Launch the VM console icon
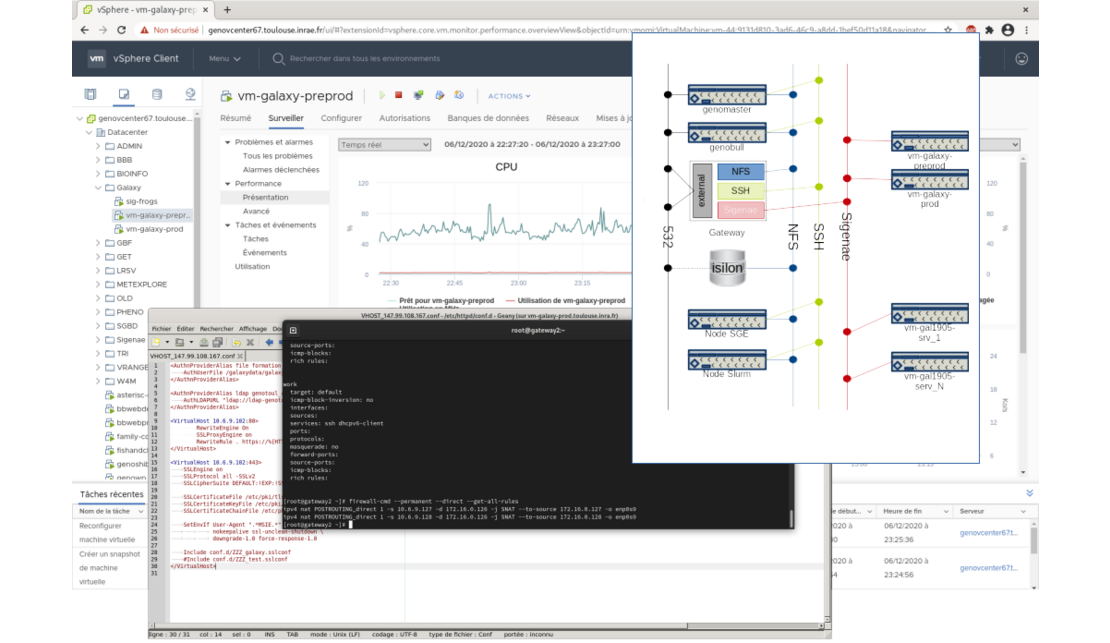The width and height of the screenshot is (1110, 643). coord(418,95)
